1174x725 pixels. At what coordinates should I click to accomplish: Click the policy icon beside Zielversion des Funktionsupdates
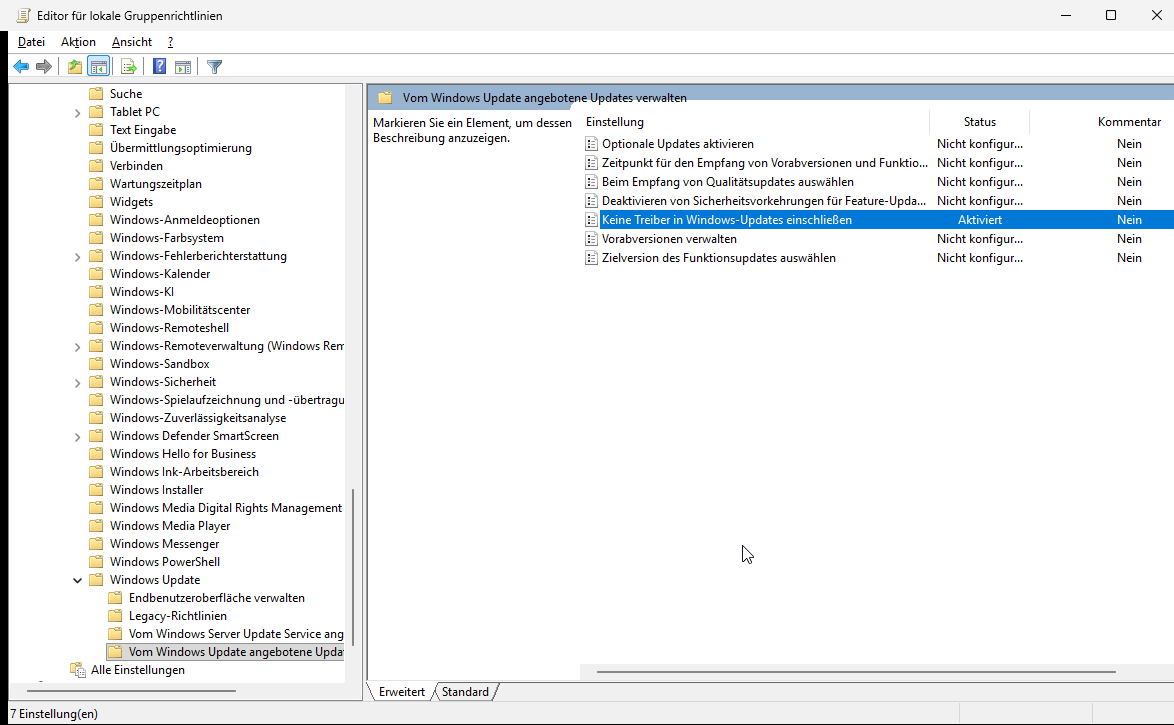pyautogui.click(x=591, y=258)
